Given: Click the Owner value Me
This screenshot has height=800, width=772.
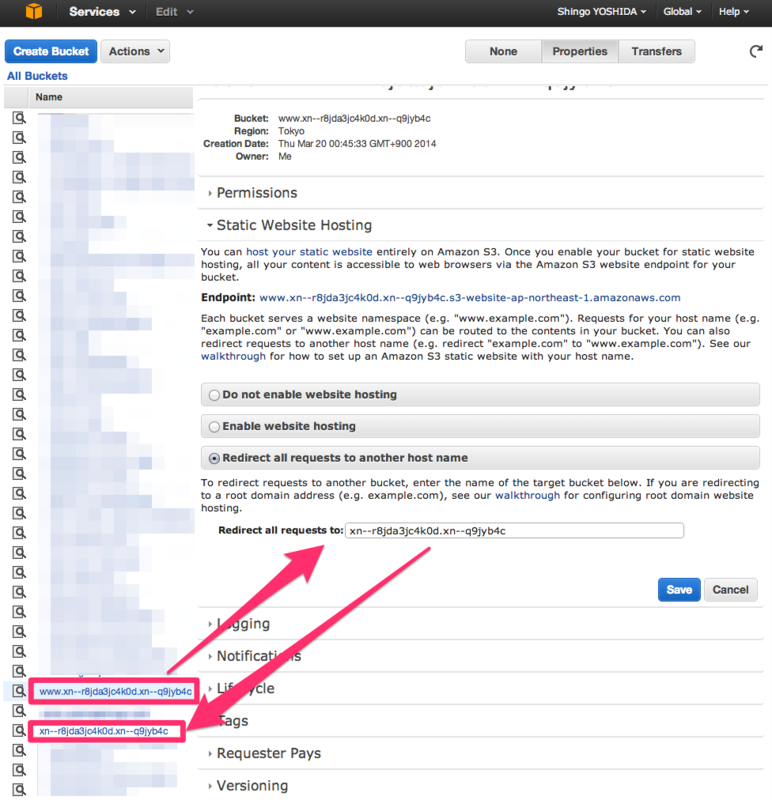Looking at the screenshot, I should click(x=285, y=157).
